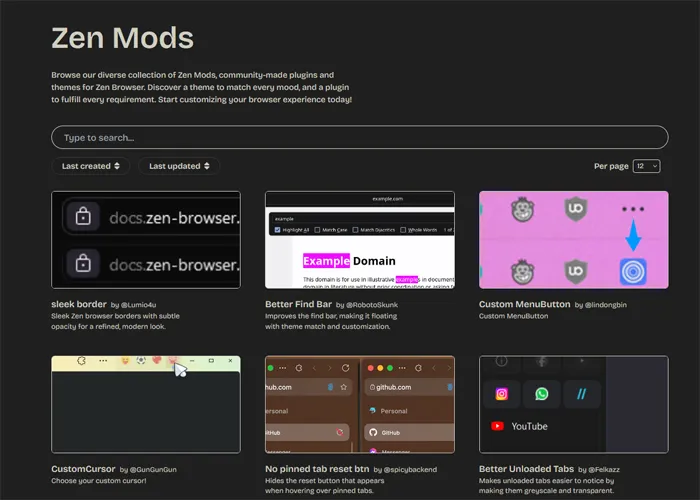Open the CustomCursor title link

[83, 469]
